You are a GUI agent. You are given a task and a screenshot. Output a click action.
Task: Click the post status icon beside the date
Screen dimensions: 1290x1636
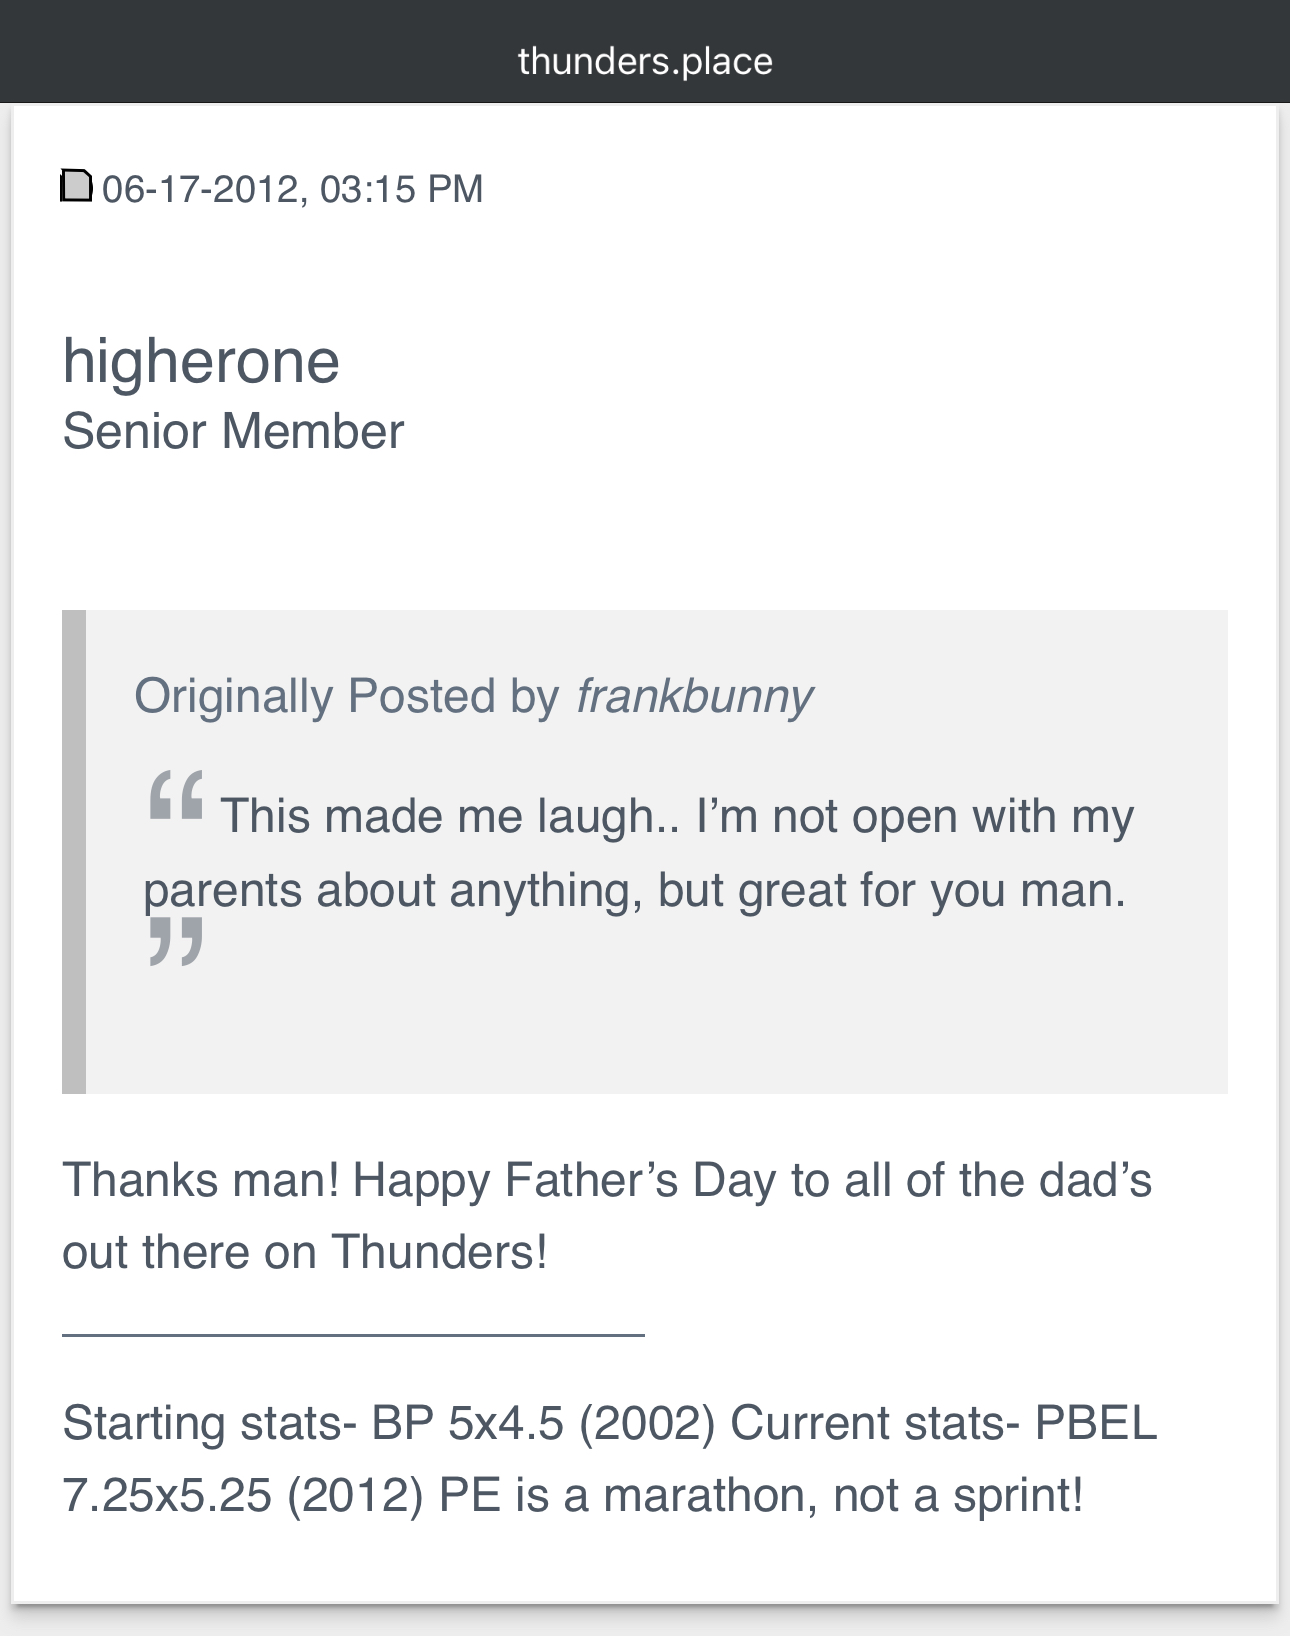(x=77, y=186)
